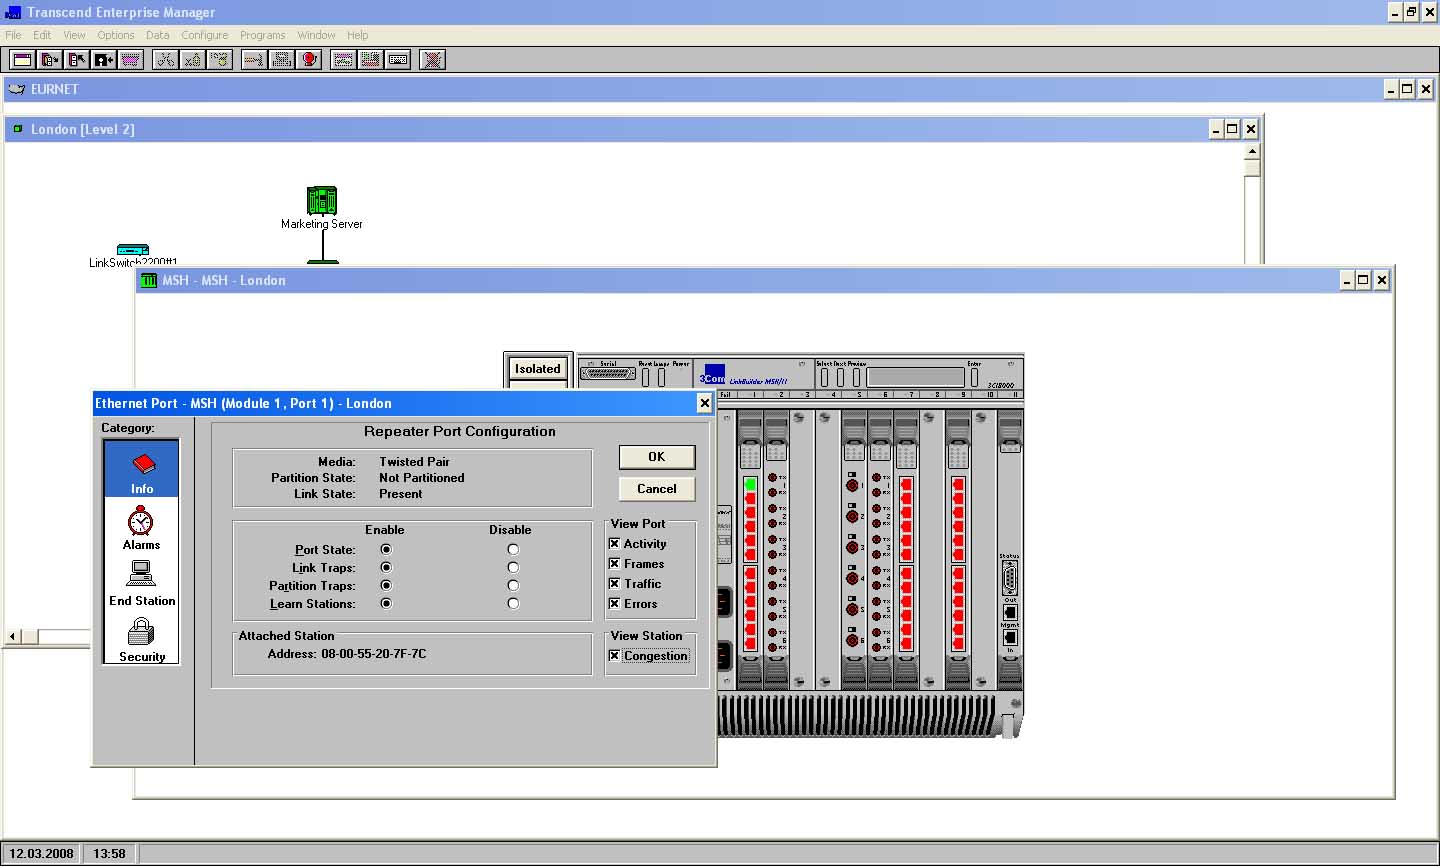The image size is (1440, 866).
Task: Open the End Station category
Action: tap(141, 583)
